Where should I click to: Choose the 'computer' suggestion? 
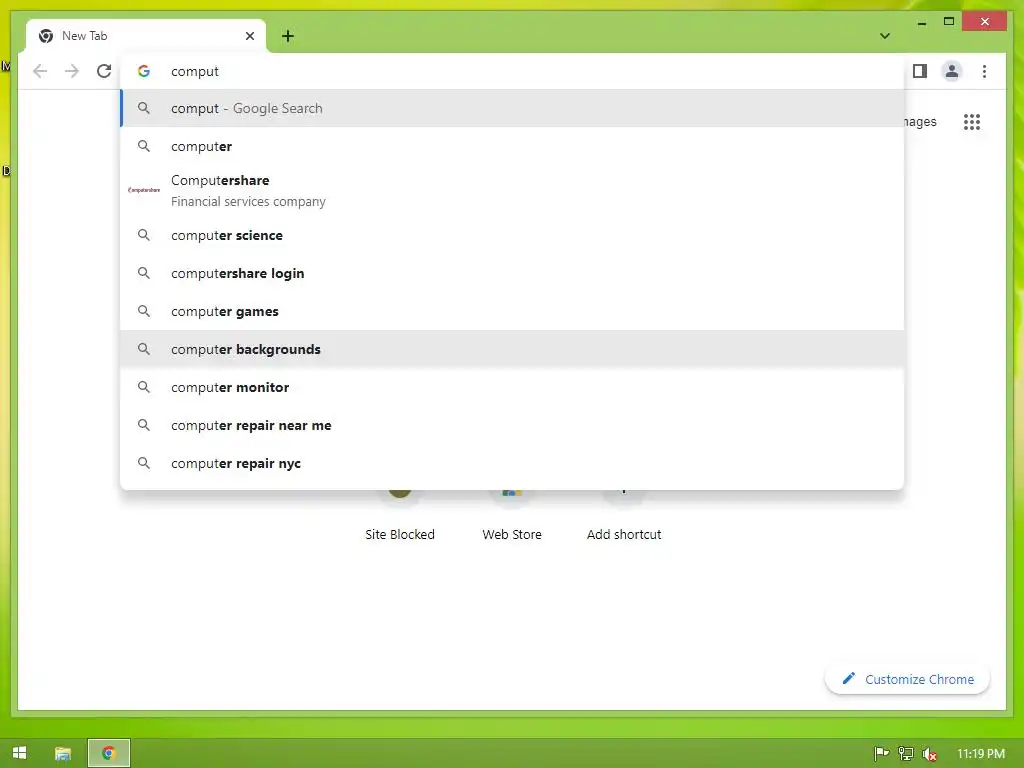pos(513,146)
